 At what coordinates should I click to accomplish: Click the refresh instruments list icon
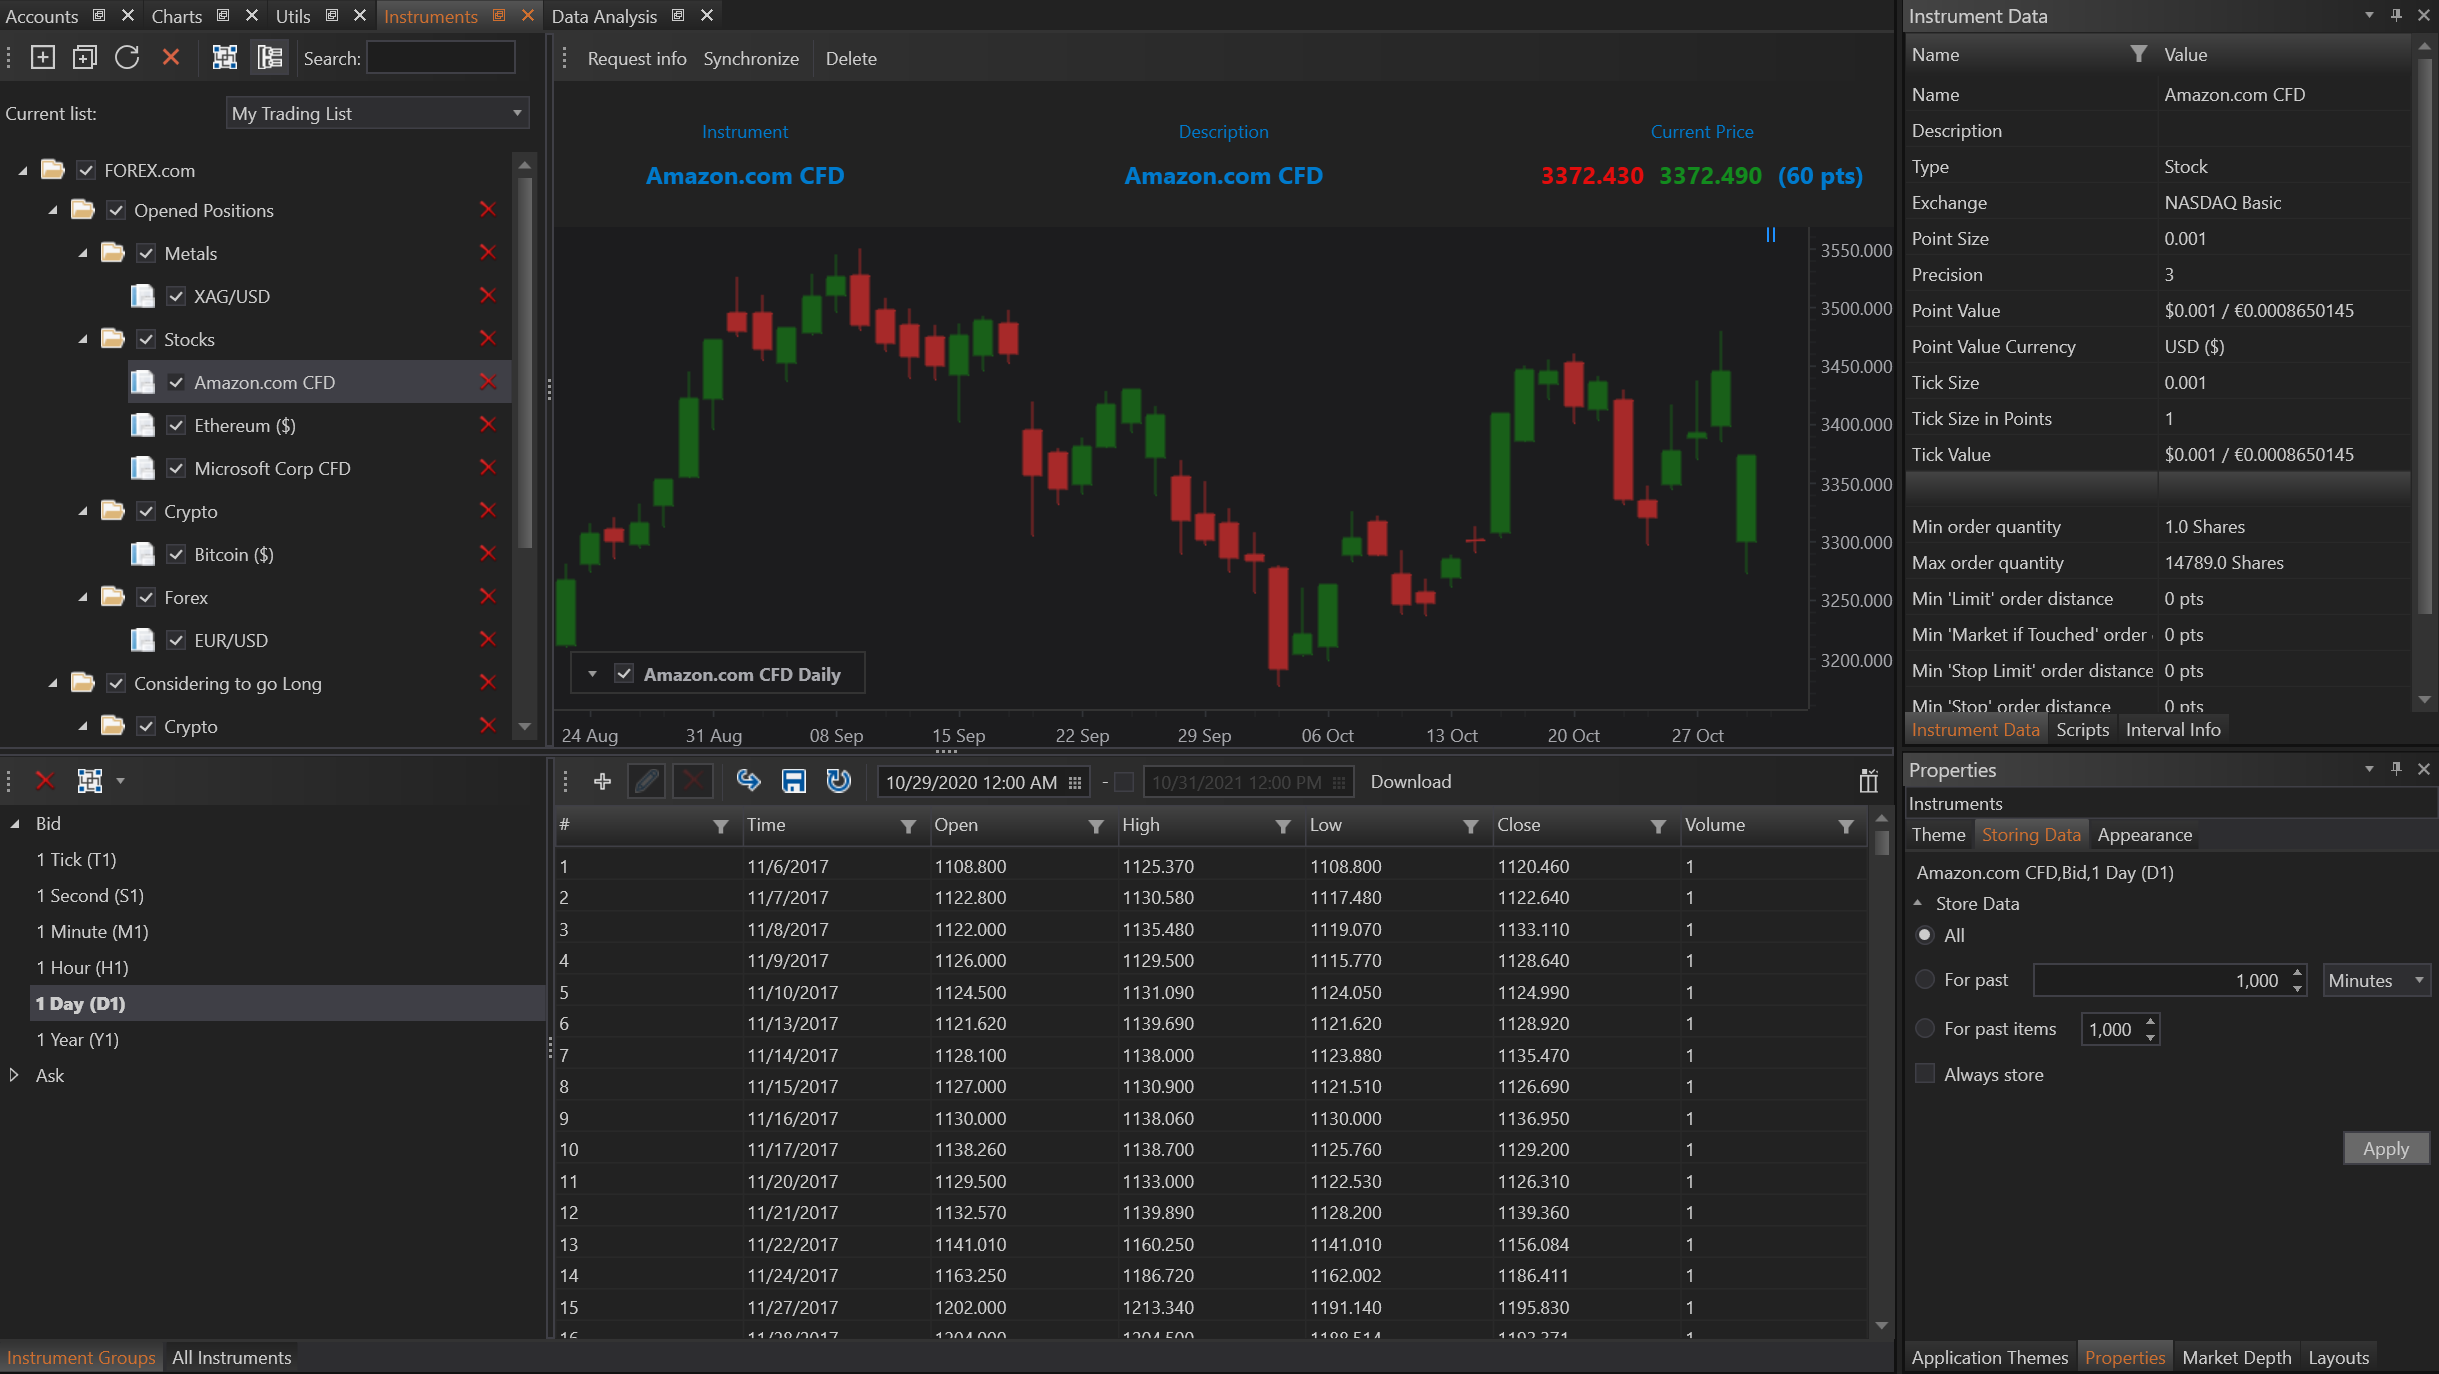pos(127,58)
